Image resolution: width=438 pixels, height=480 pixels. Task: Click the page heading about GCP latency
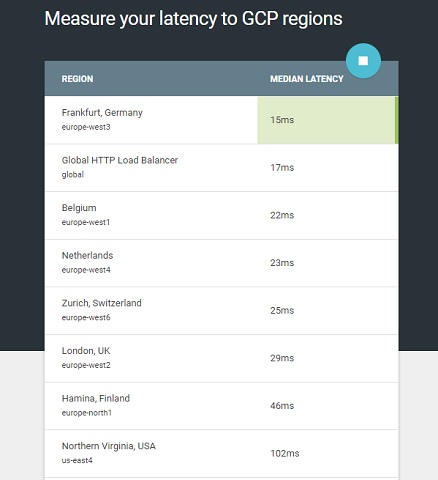coord(193,19)
